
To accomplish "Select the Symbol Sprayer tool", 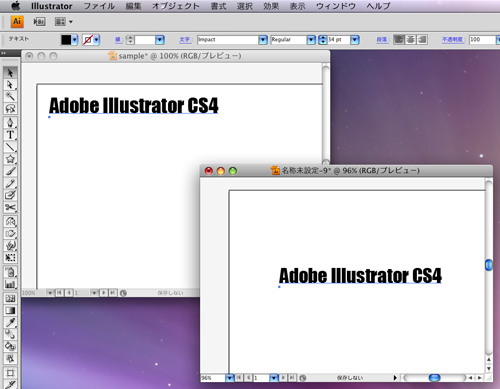I will tap(10, 272).
